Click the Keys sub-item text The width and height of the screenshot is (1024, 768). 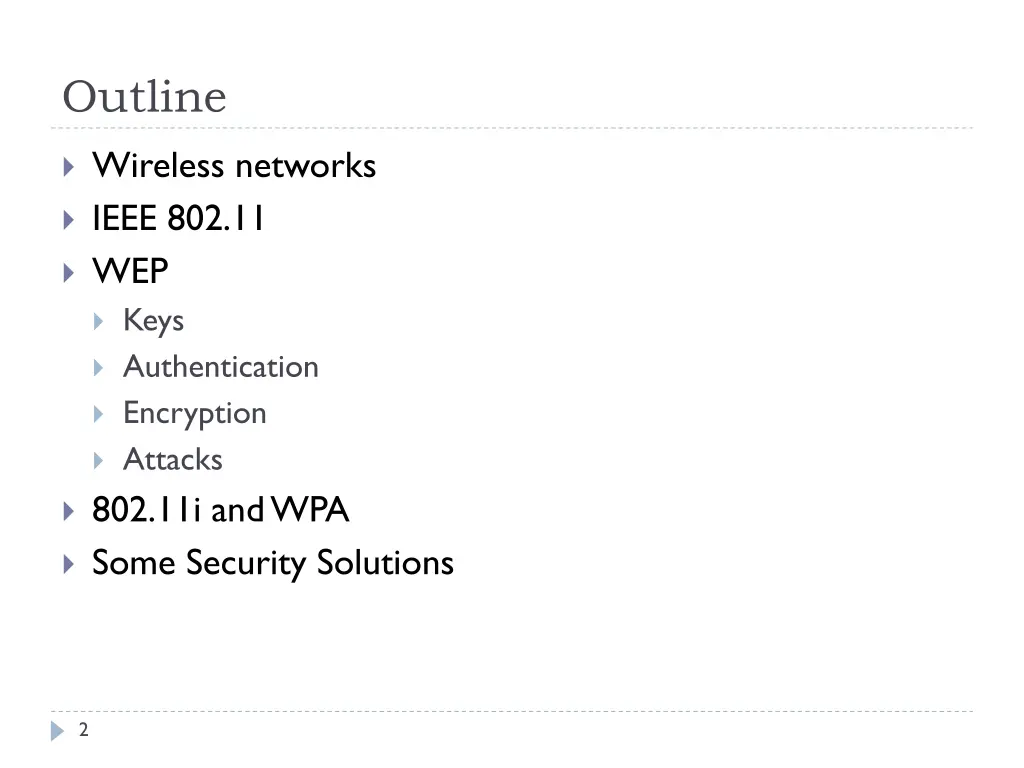153,321
